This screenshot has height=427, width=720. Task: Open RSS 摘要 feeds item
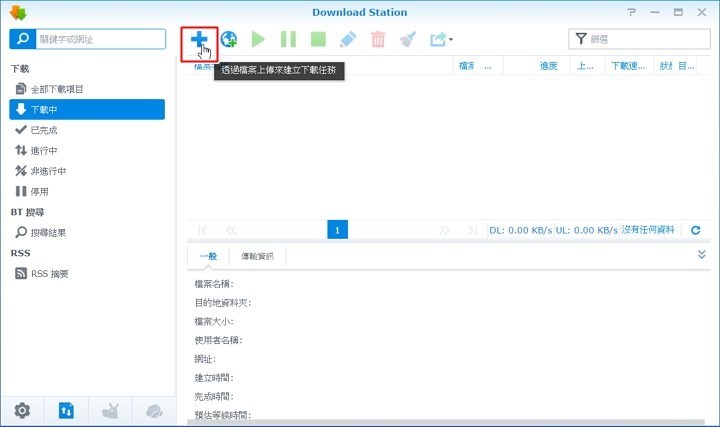click(x=50, y=273)
